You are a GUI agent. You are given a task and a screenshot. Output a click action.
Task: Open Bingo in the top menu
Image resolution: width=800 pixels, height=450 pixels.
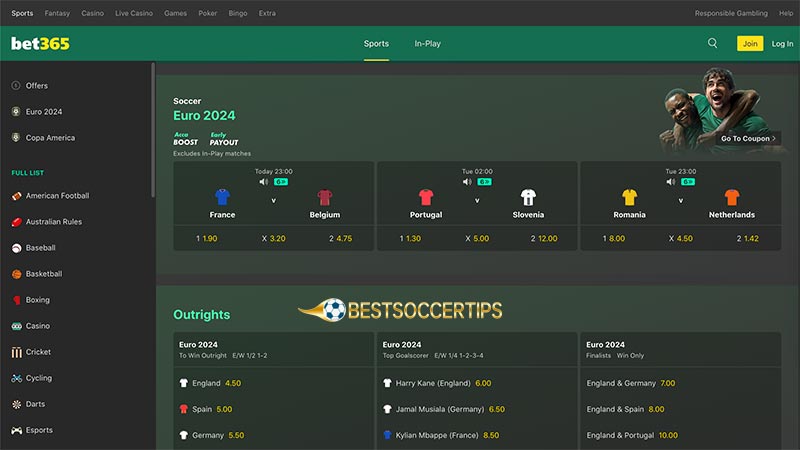click(x=238, y=13)
